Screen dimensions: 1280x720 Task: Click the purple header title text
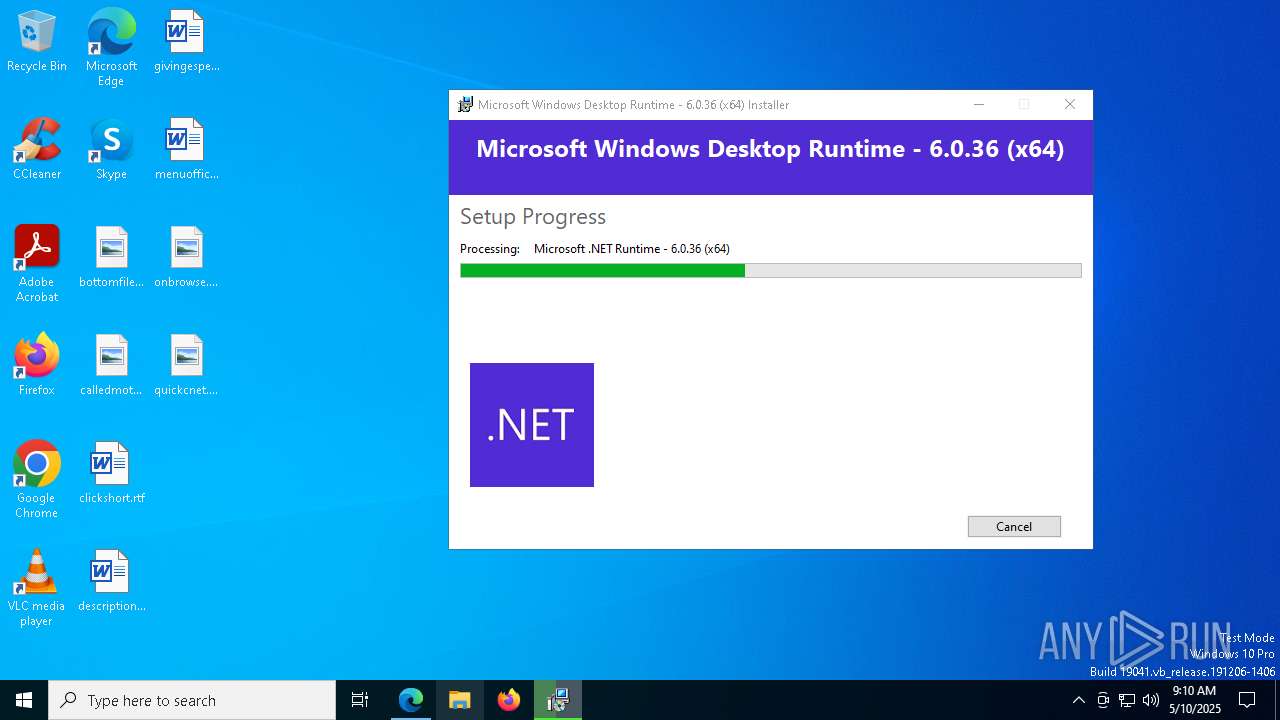click(x=770, y=149)
